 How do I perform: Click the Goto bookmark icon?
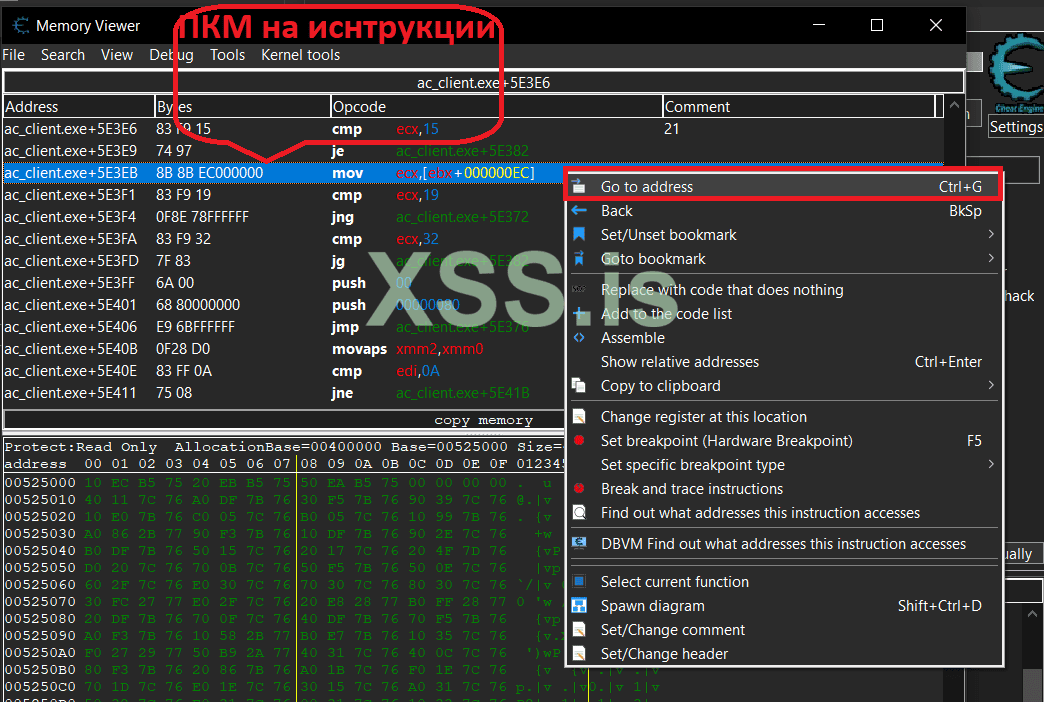pos(579,259)
